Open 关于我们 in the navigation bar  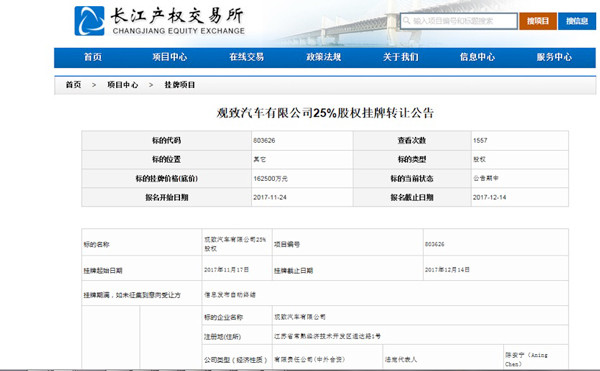click(x=401, y=57)
